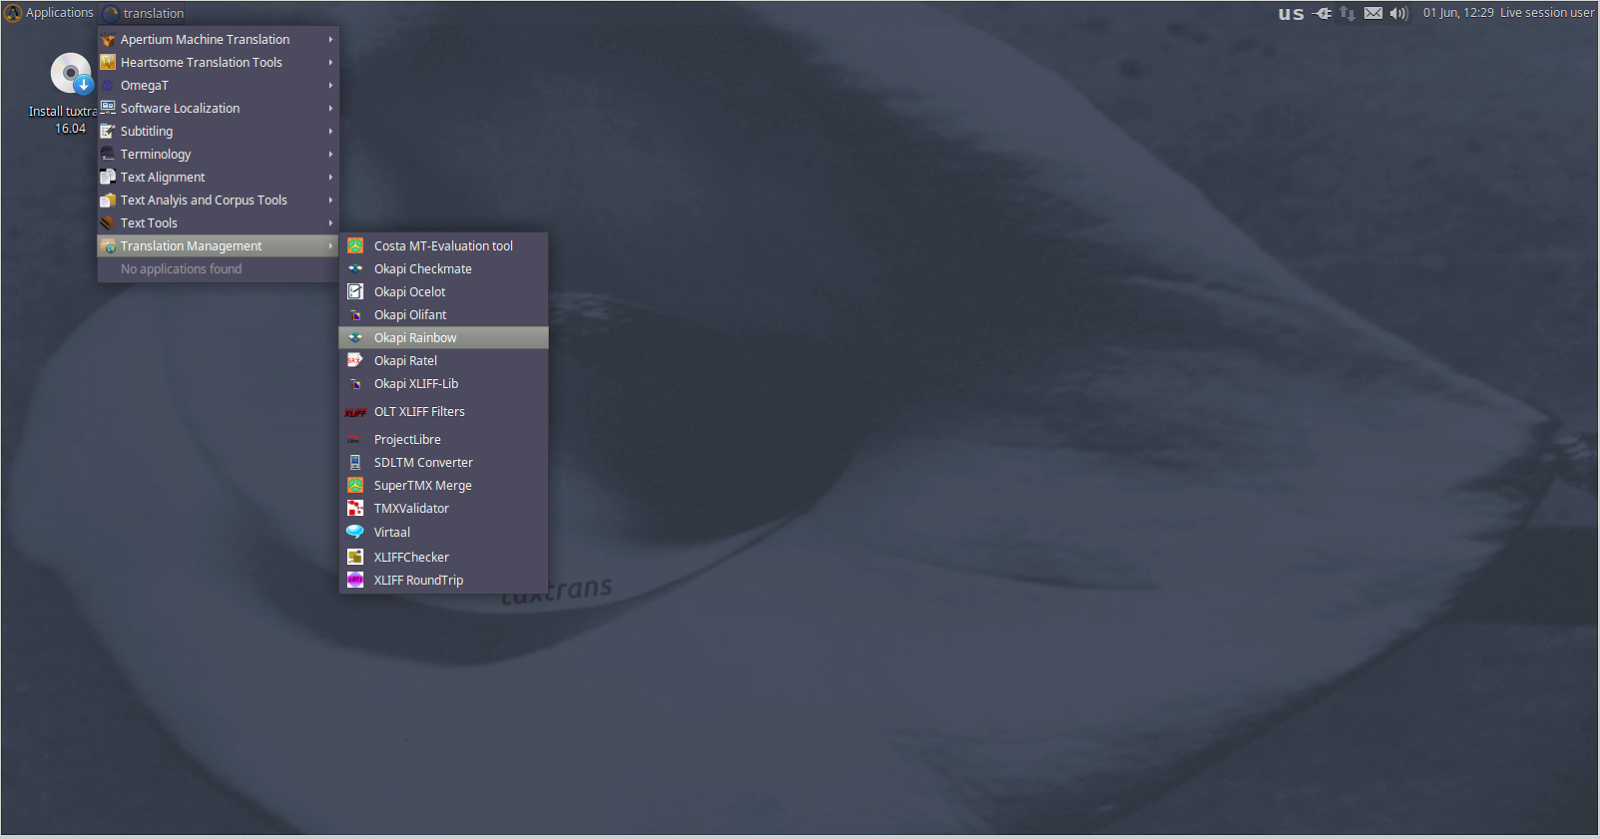1600x839 pixels.
Task: Expand the Software Localization submenu arrow
Action: pos(330,108)
